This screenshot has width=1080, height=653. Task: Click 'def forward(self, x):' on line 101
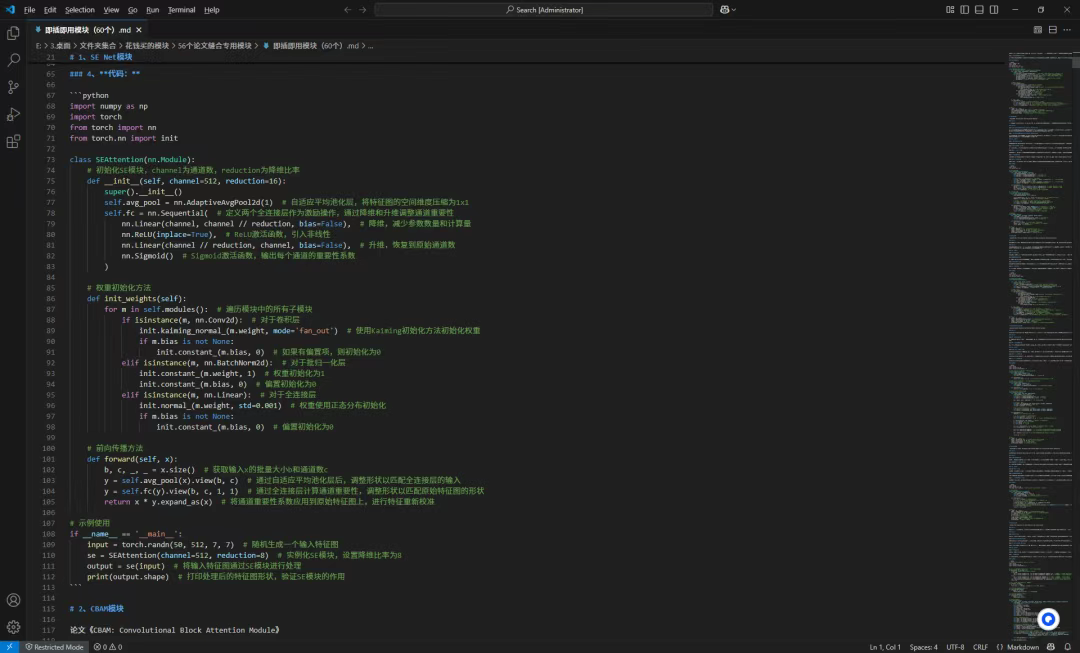[x=132, y=459]
